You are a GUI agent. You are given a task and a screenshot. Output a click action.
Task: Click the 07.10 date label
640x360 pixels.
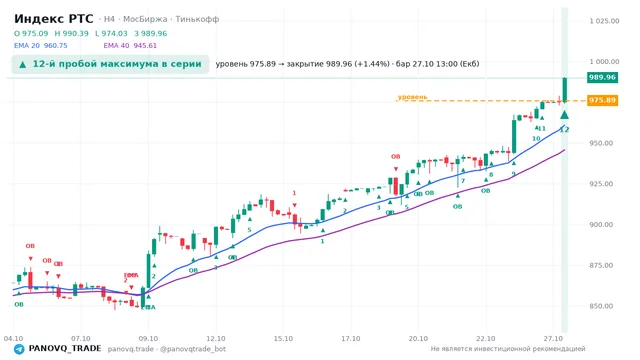(x=80, y=339)
